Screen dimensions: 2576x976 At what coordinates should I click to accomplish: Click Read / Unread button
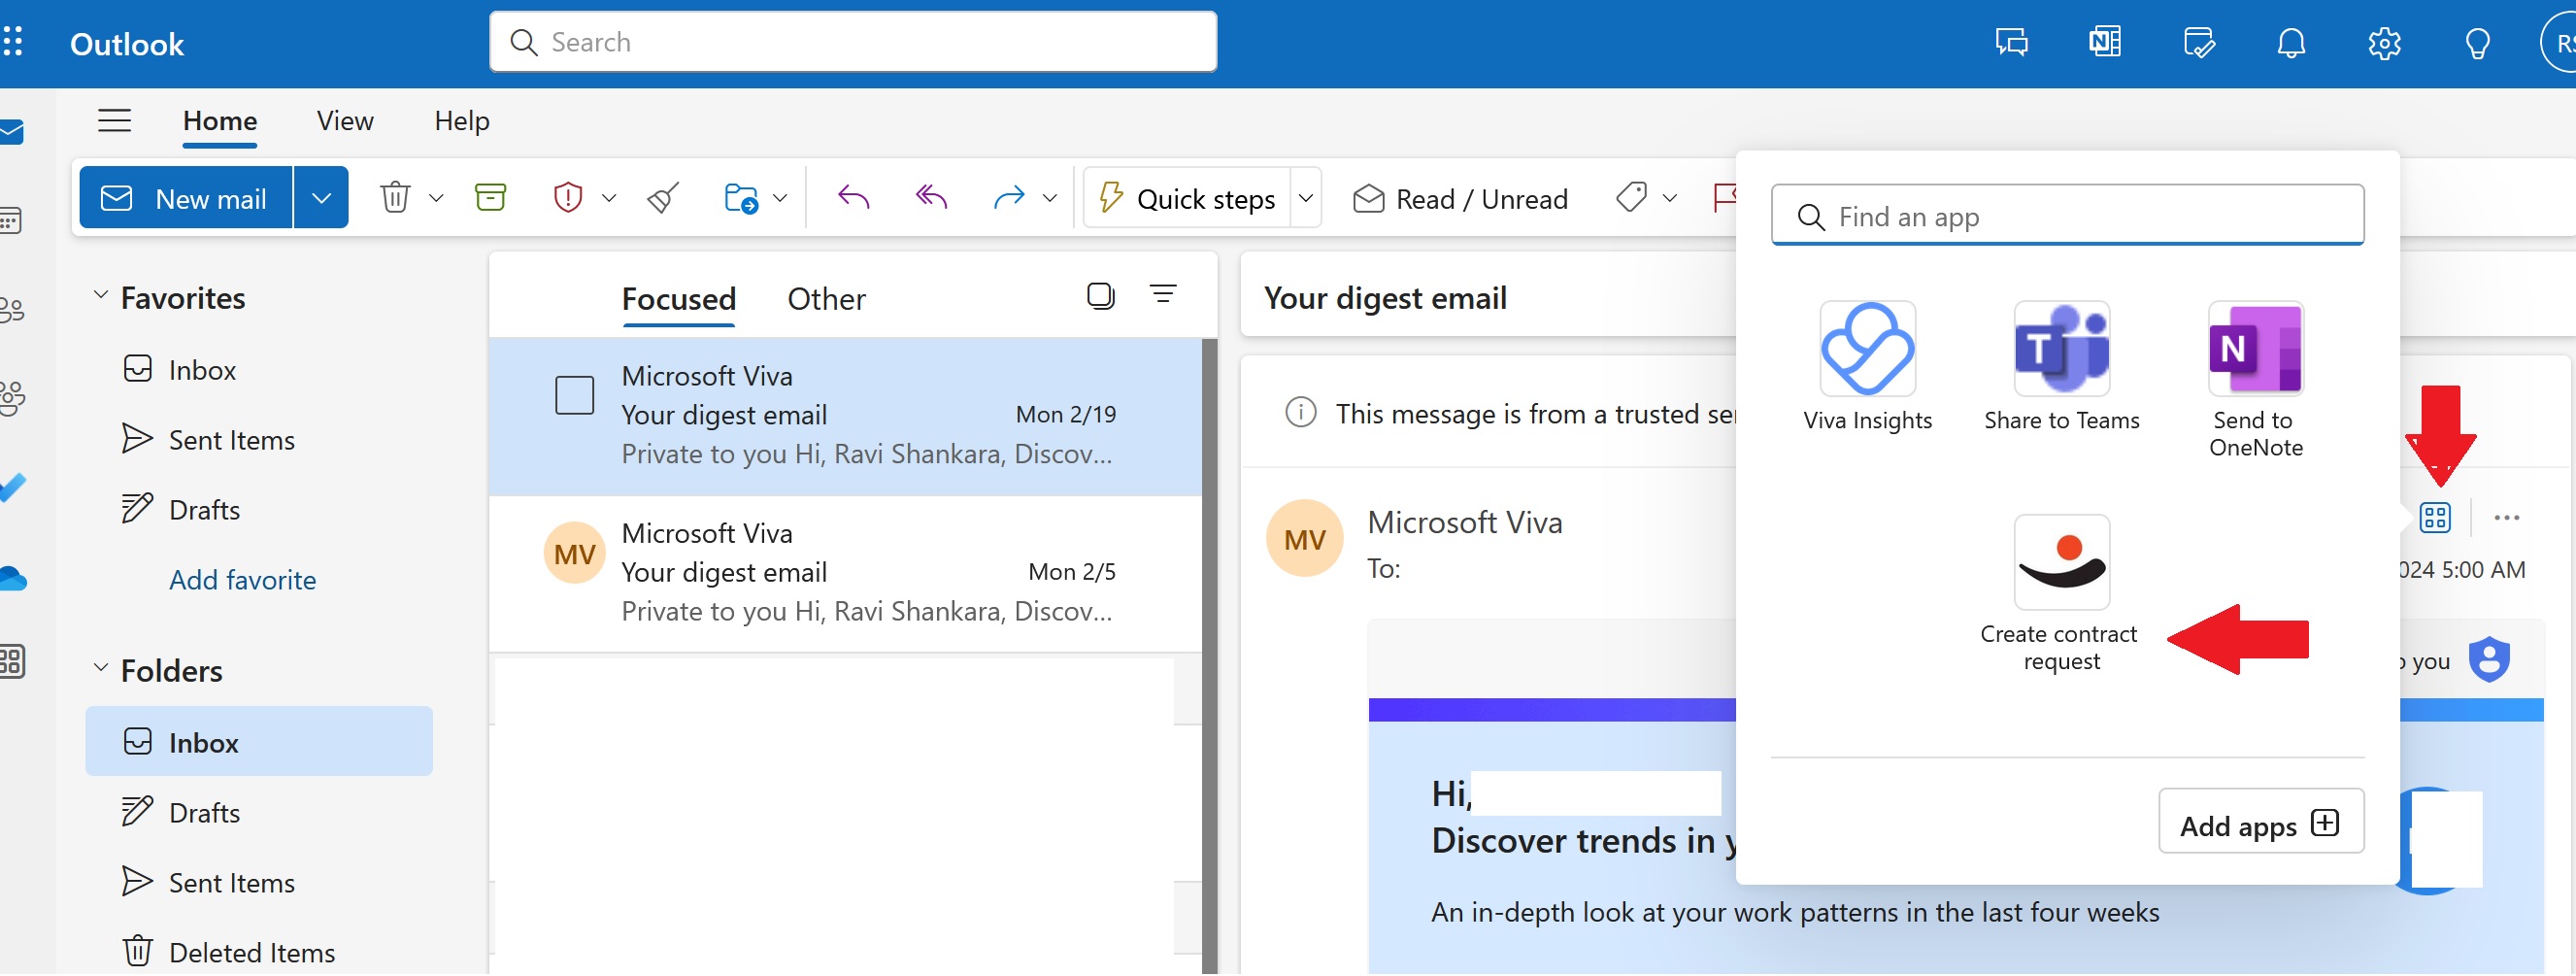pyautogui.click(x=1459, y=199)
